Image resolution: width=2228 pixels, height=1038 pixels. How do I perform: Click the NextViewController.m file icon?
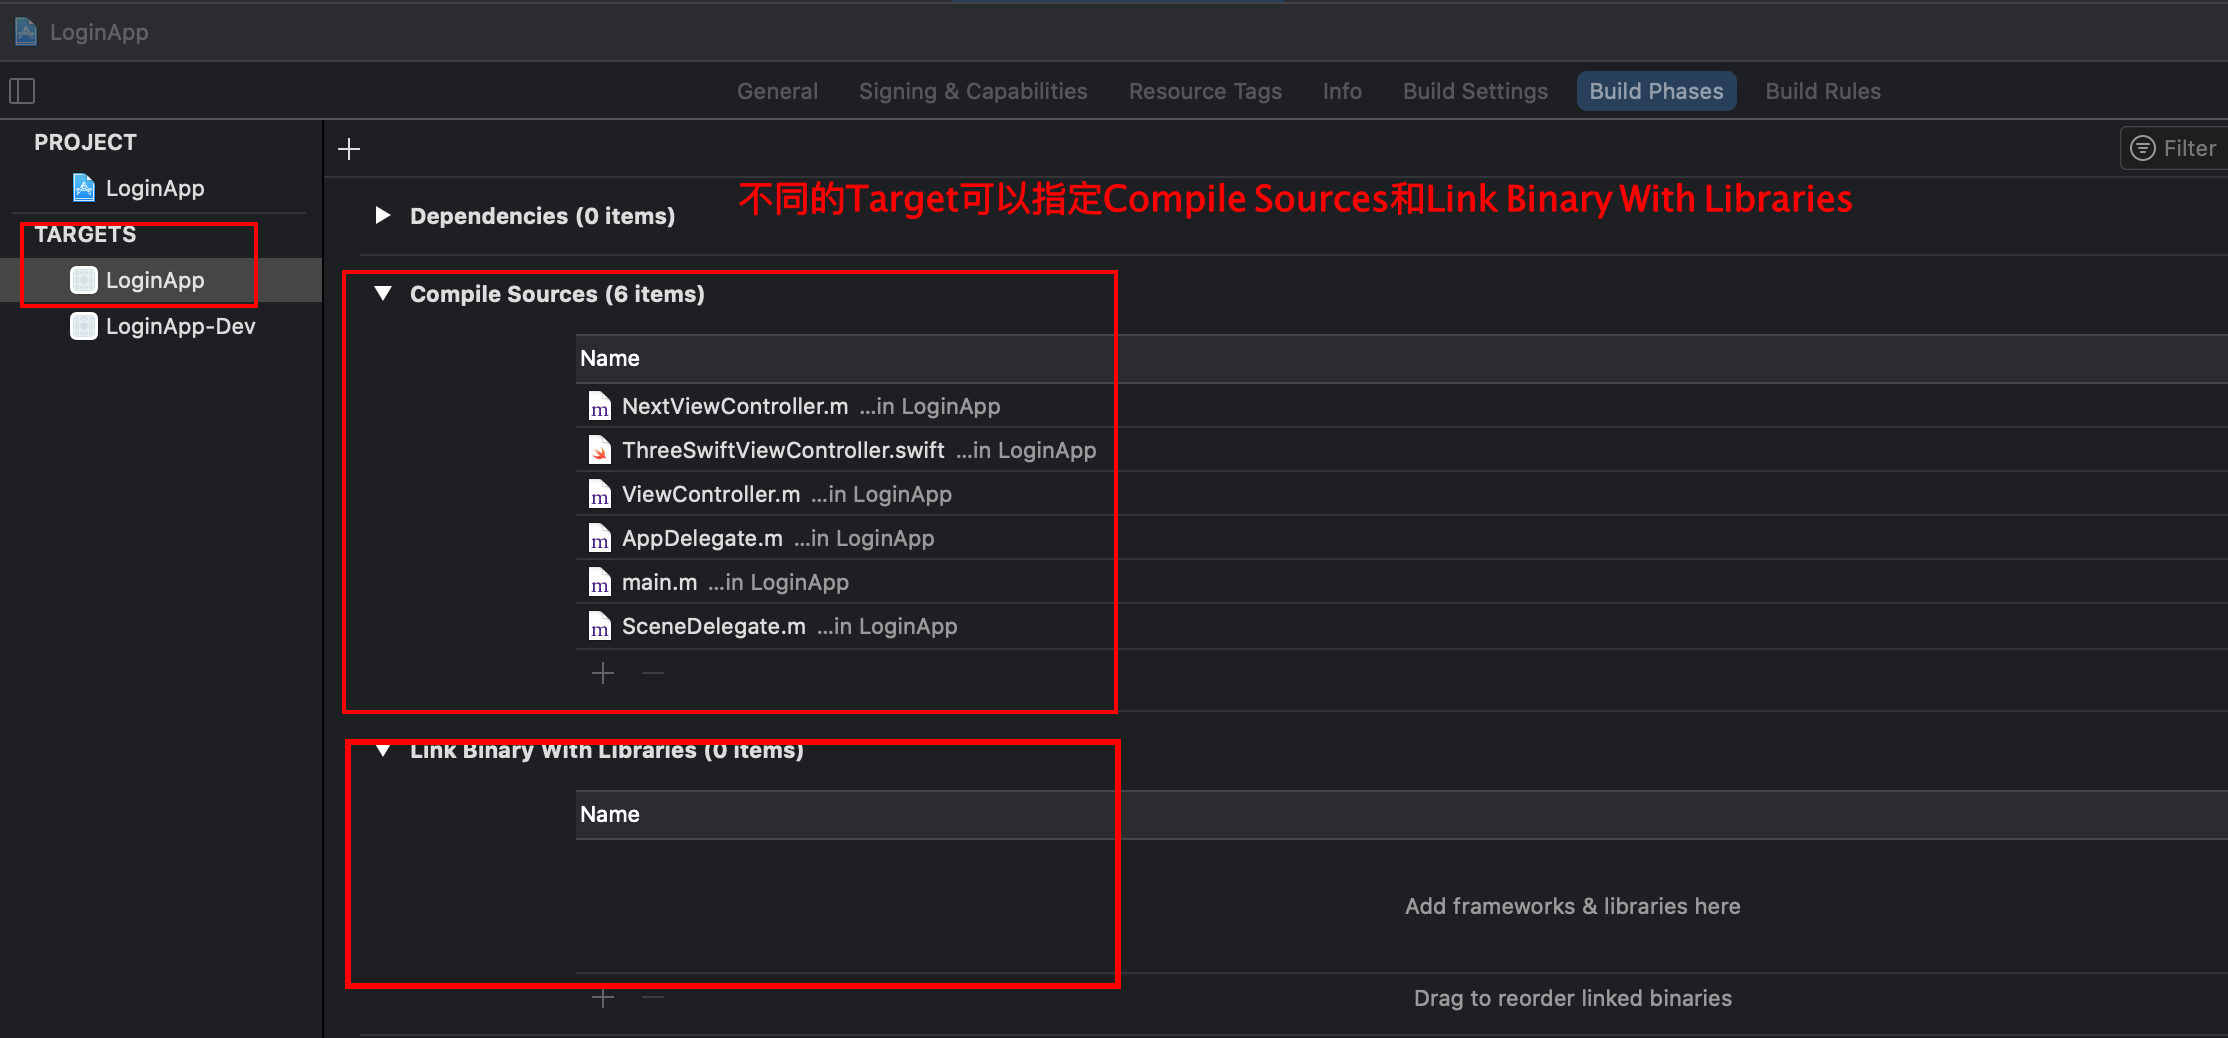pos(599,406)
